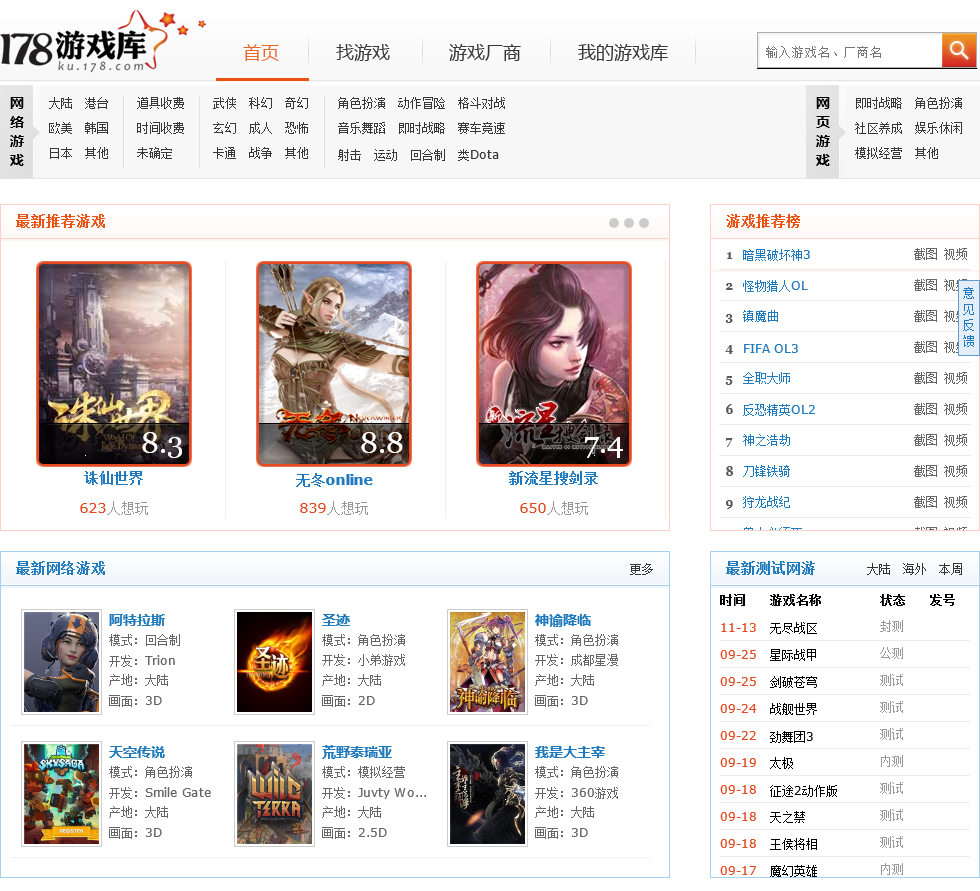Click 更多 in 最新网络游戏 section
980x891 pixels.
[641, 569]
